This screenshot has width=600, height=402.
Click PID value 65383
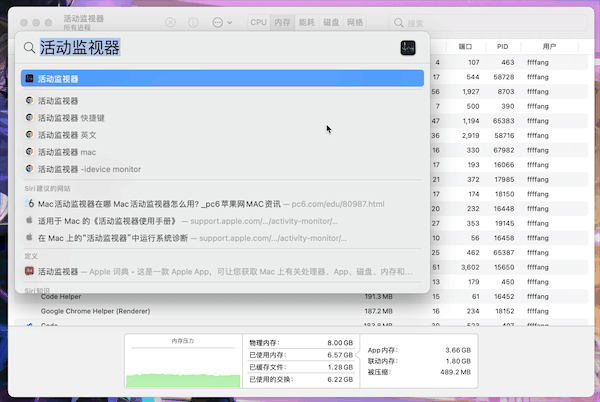[x=504, y=121]
